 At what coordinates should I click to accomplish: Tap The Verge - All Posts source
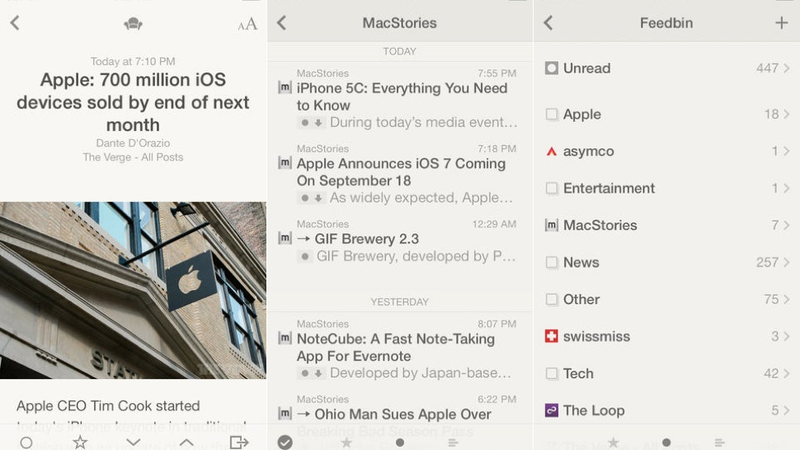[133, 157]
